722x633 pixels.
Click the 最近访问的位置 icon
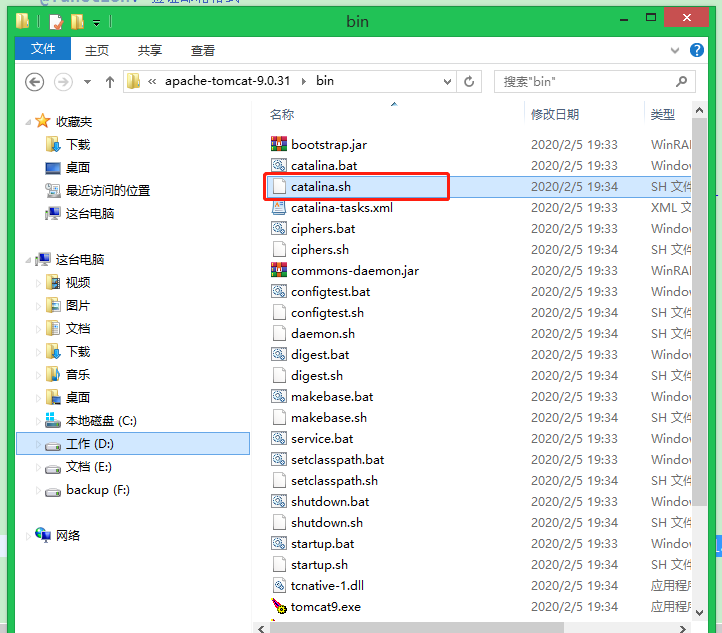click(x=53, y=190)
